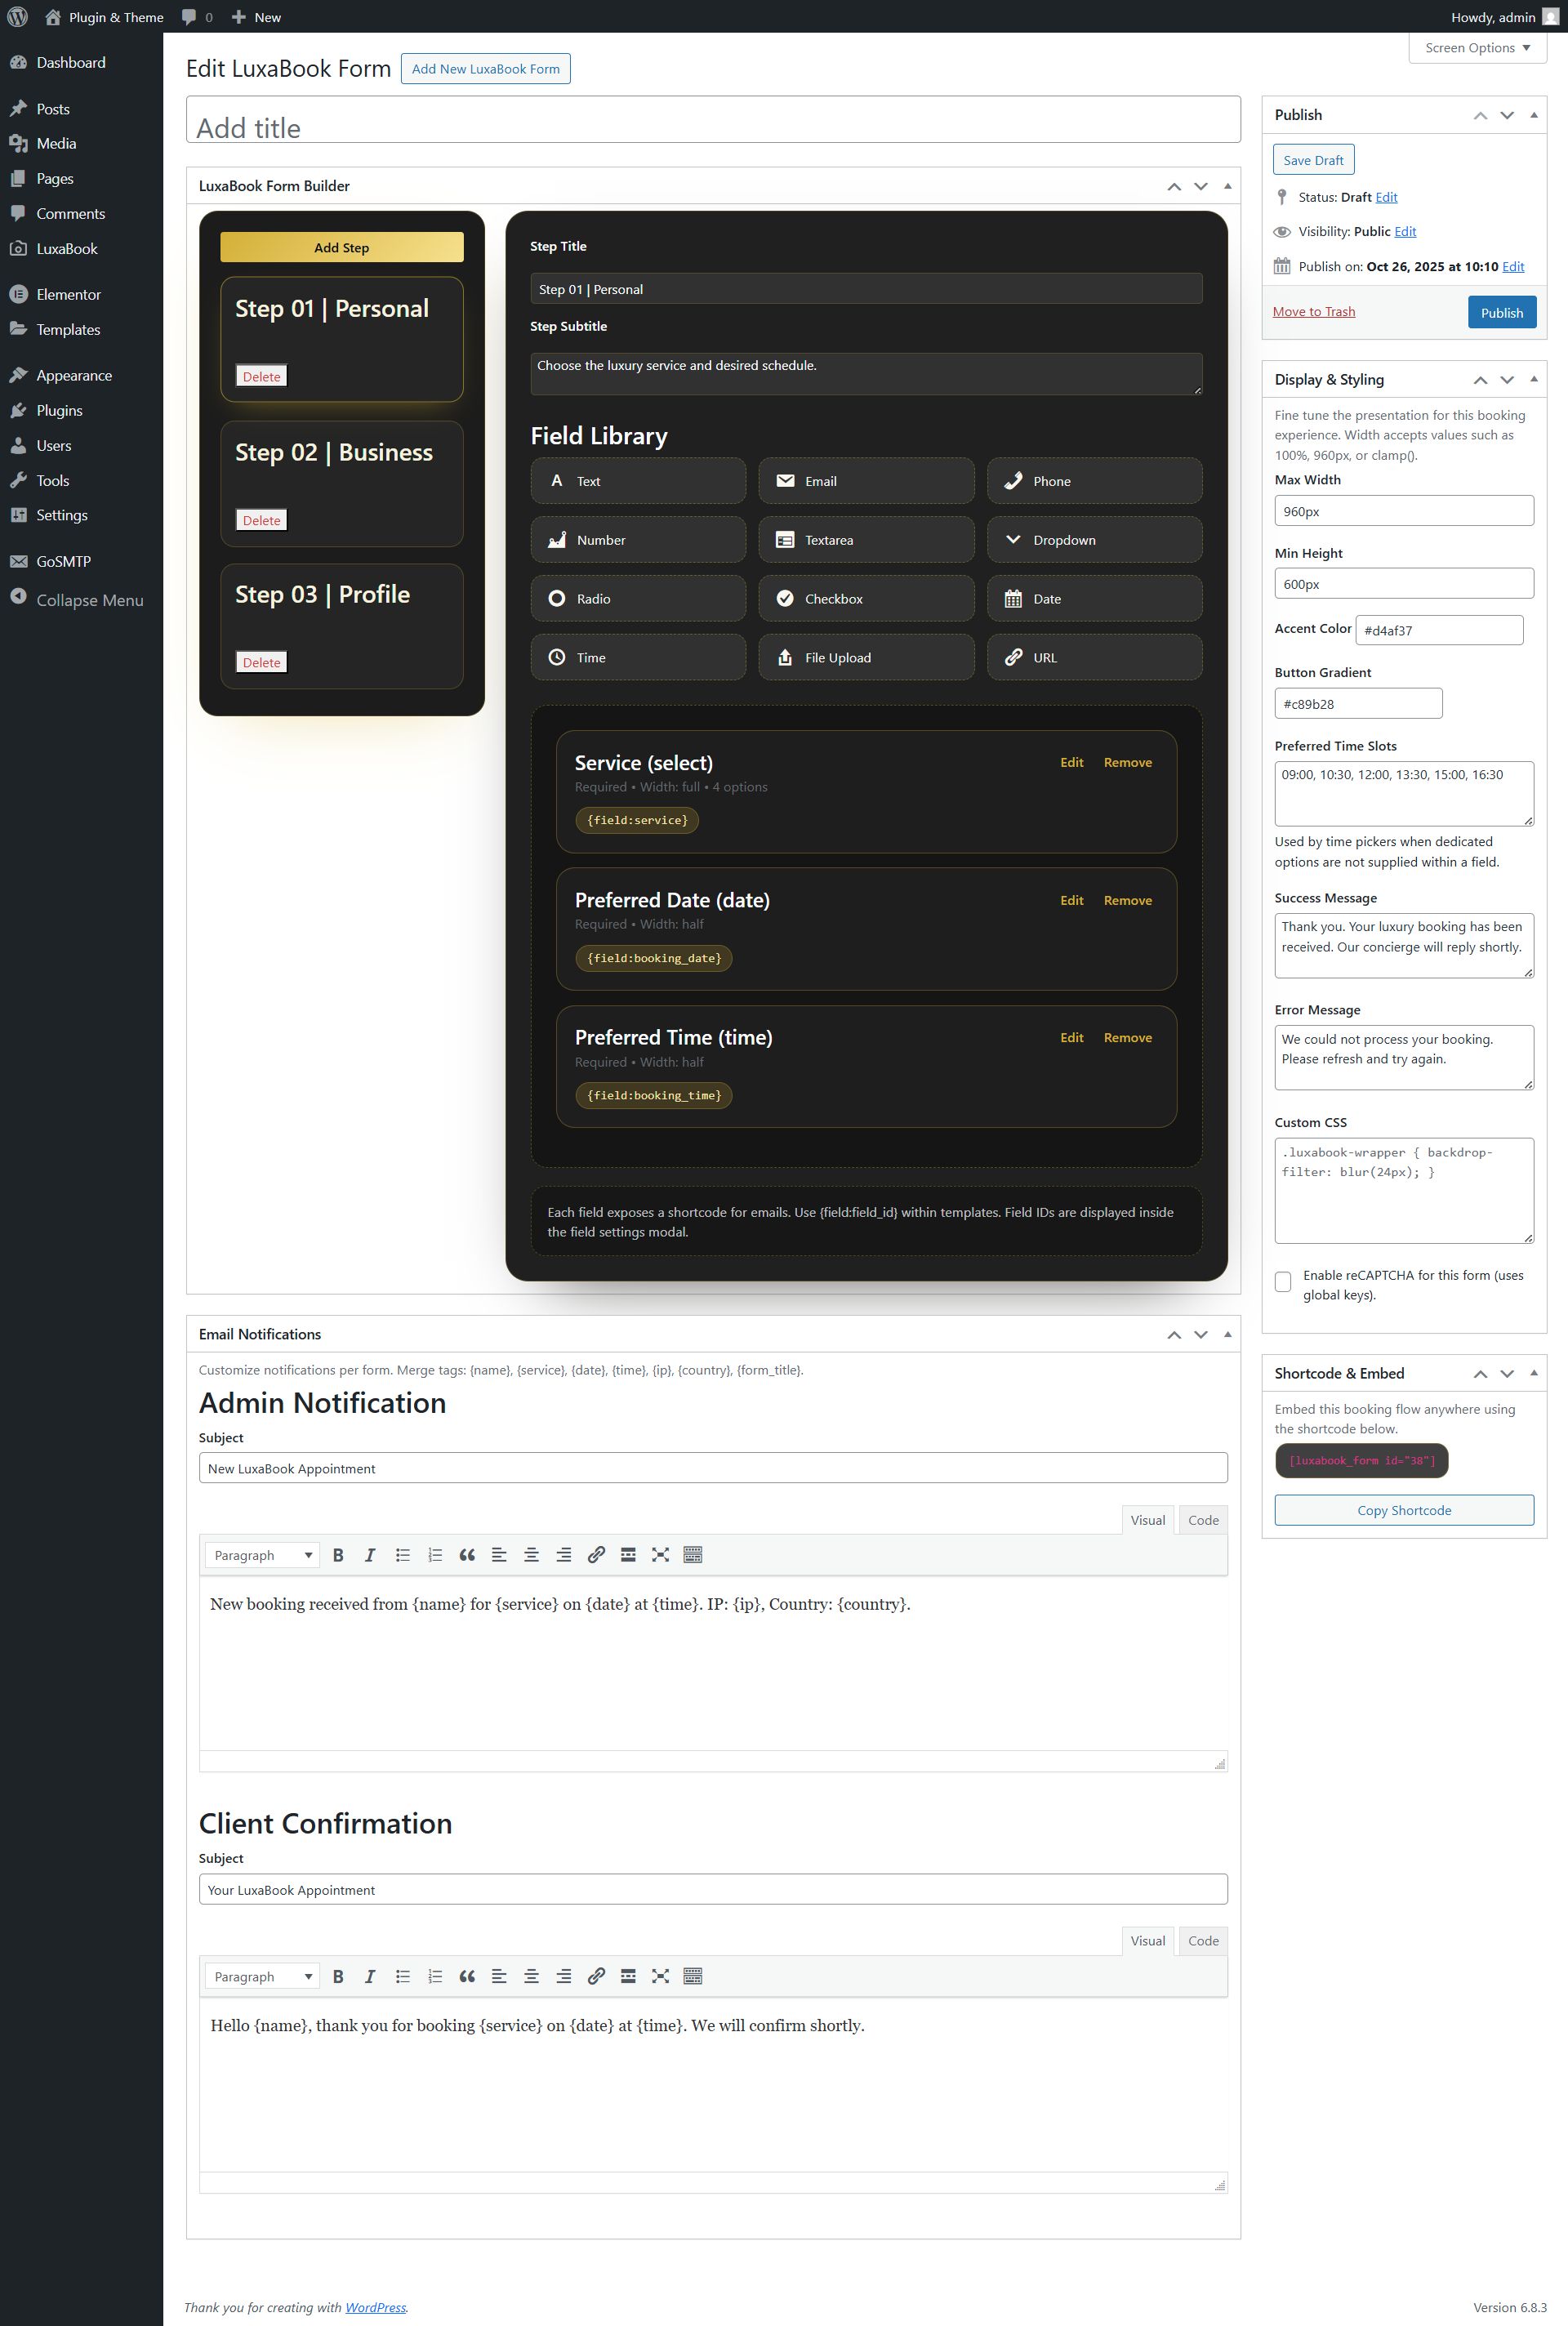Open WordPress logo menu in admin bar

pos(18,17)
